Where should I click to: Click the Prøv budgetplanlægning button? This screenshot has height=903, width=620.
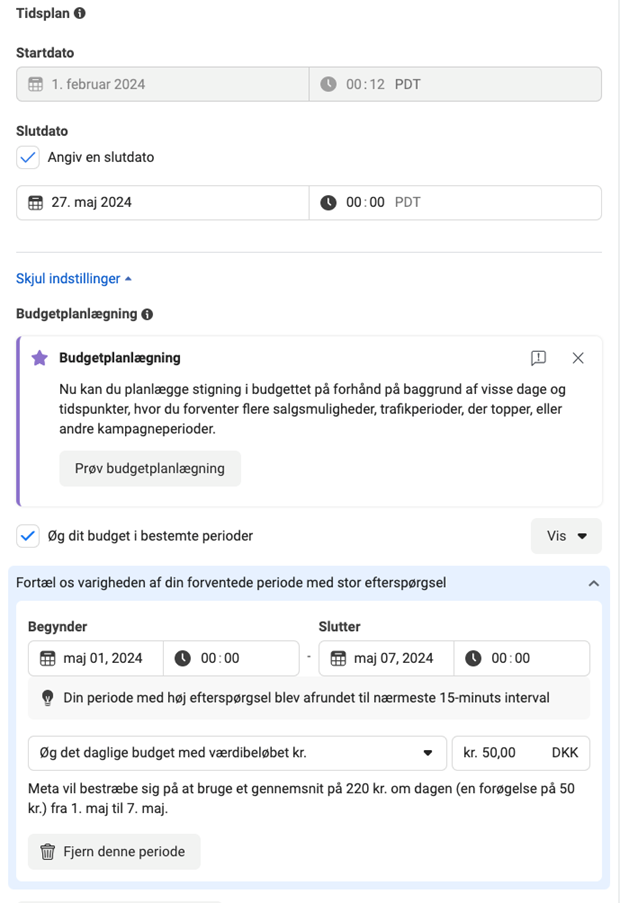tap(150, 469)
